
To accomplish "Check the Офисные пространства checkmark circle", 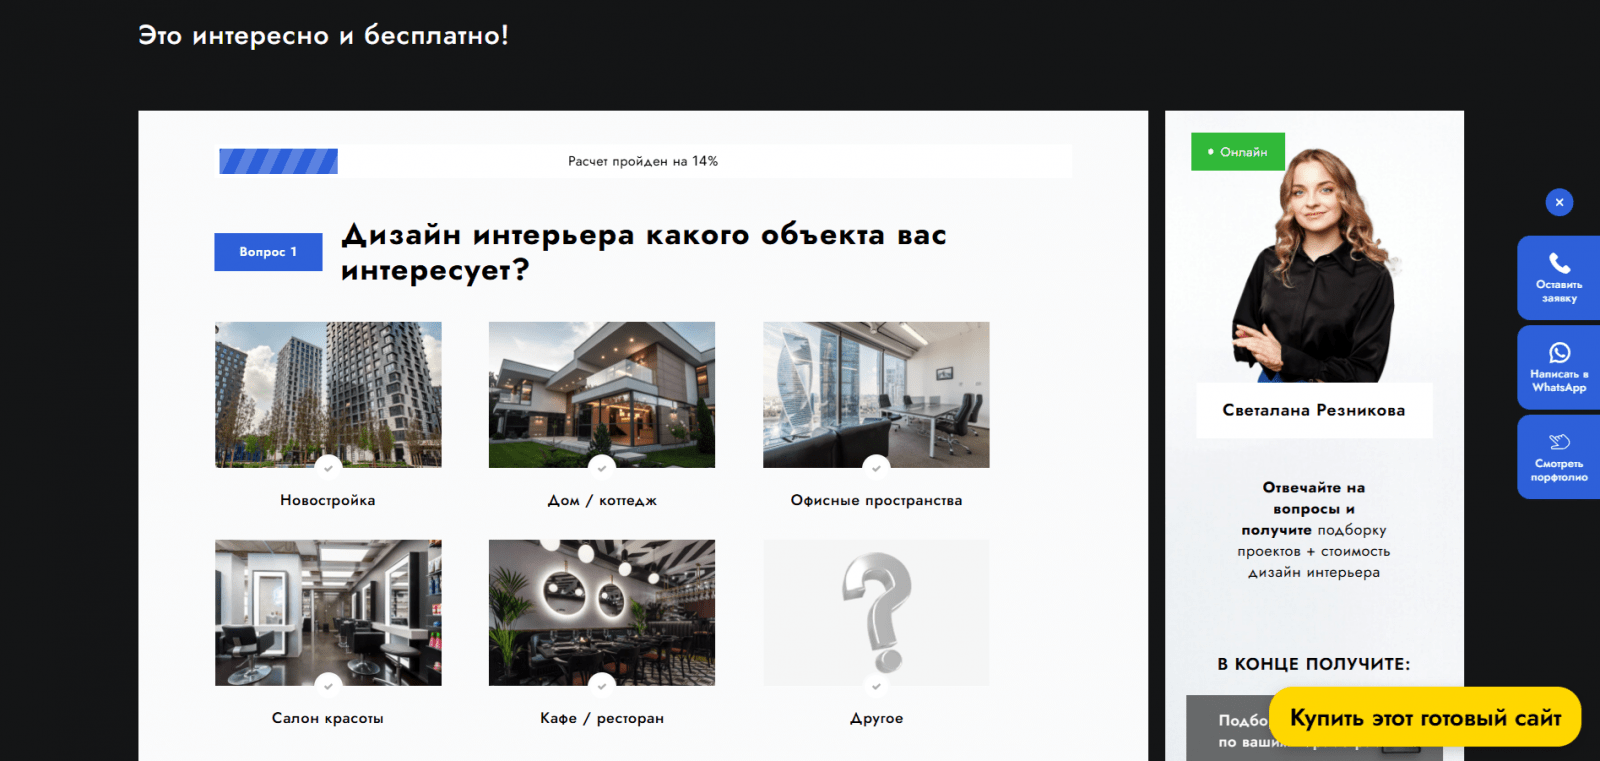I will click(x=876, y=467).
